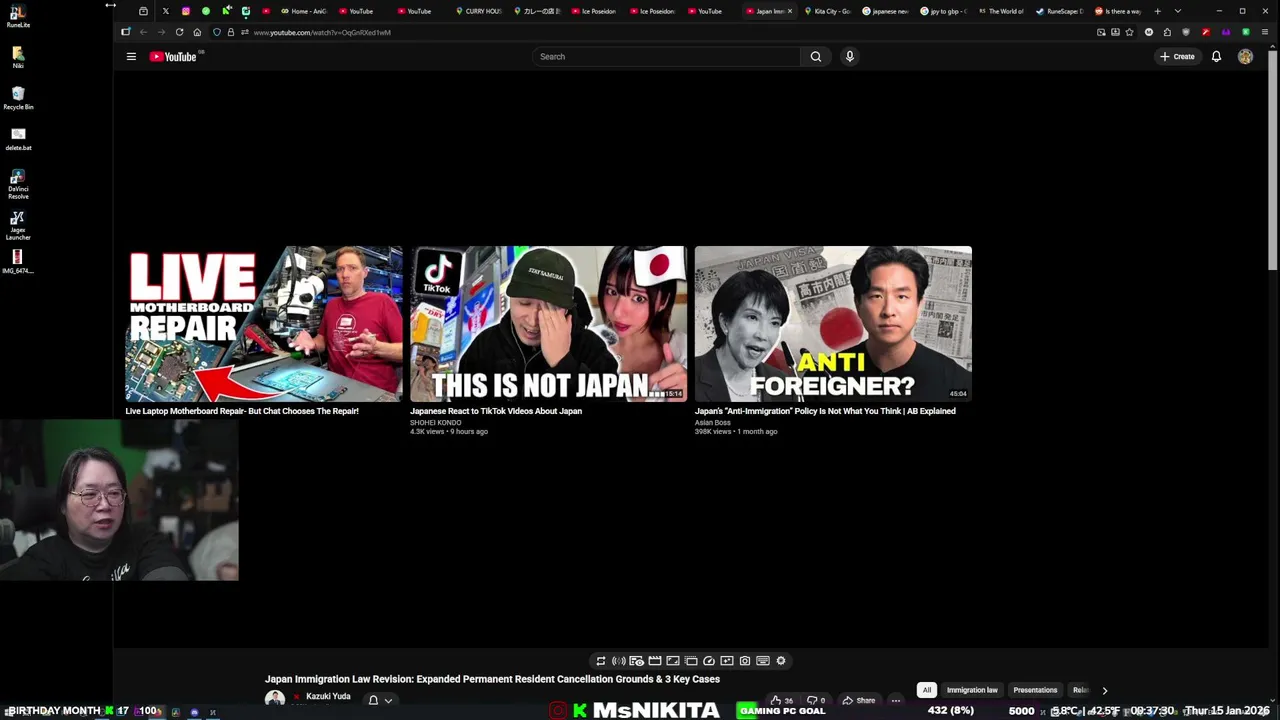The image size is (1280, 720).
Task: Click the sound waves audio boost icon
Action: click(619, 661)
